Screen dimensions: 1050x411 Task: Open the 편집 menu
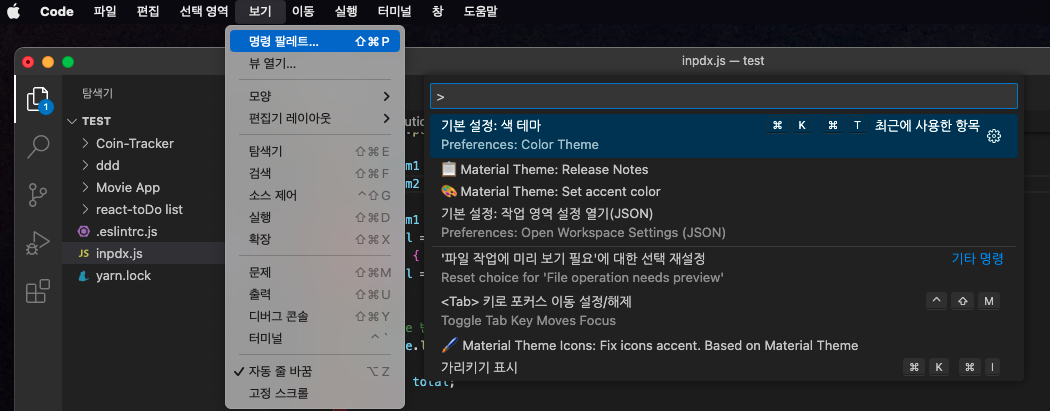click(148, 11)
